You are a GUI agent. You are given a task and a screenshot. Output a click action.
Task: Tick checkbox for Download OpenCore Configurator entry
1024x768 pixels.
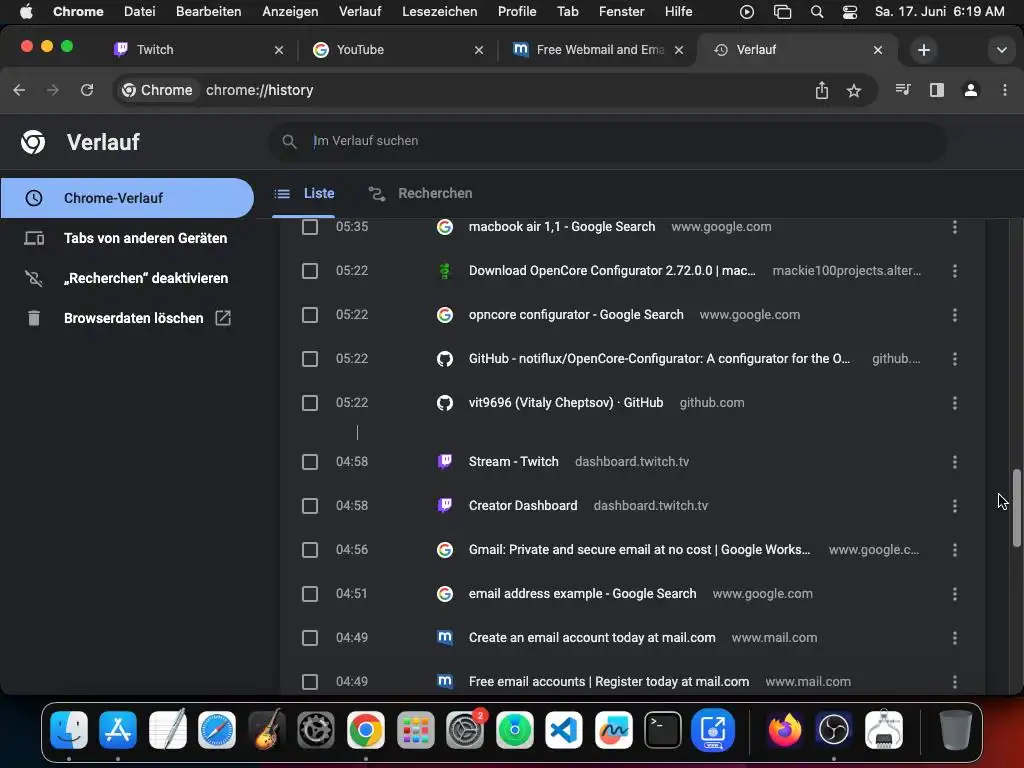coord(310,271)
